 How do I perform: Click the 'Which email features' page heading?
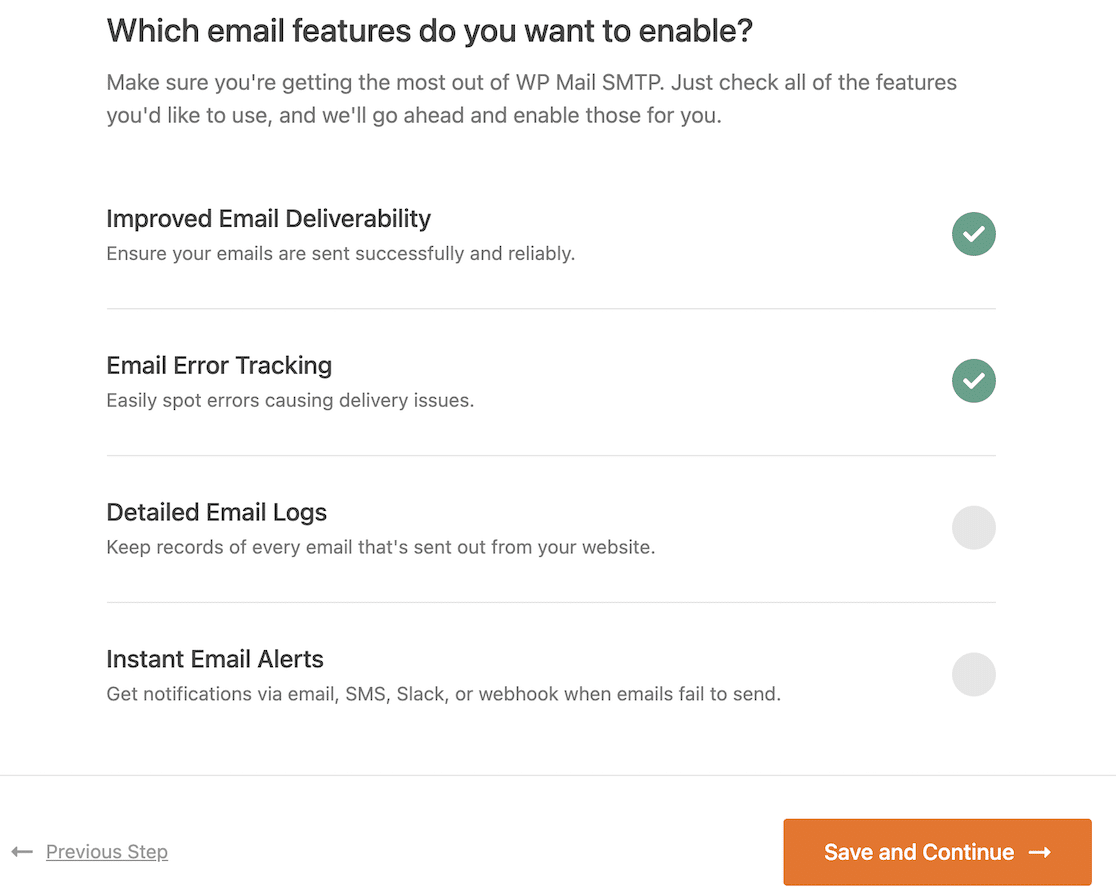[x=429, y=31]
